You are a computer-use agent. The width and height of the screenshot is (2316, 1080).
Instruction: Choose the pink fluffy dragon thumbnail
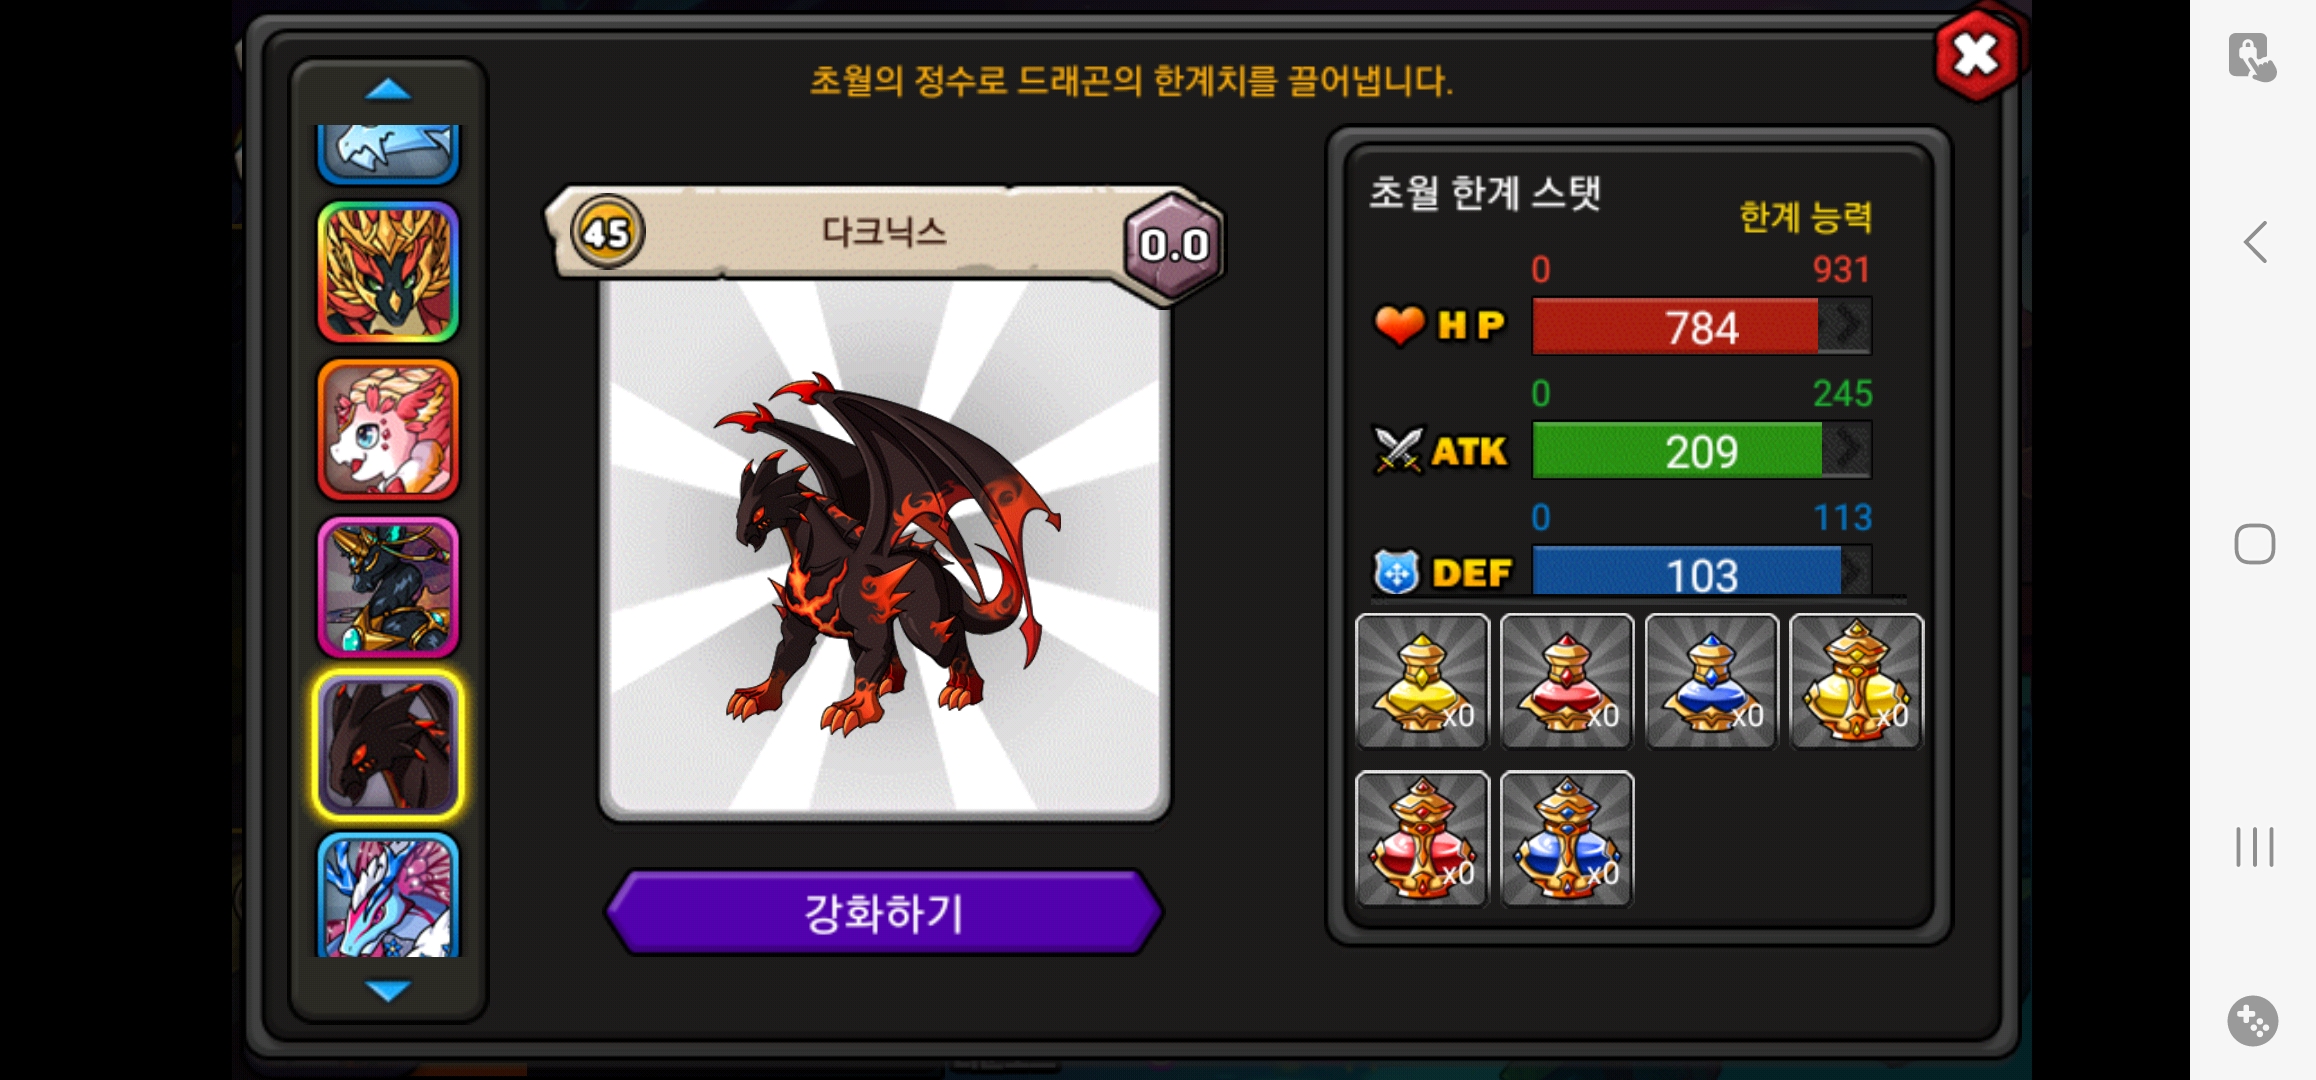tap(388, 430)
